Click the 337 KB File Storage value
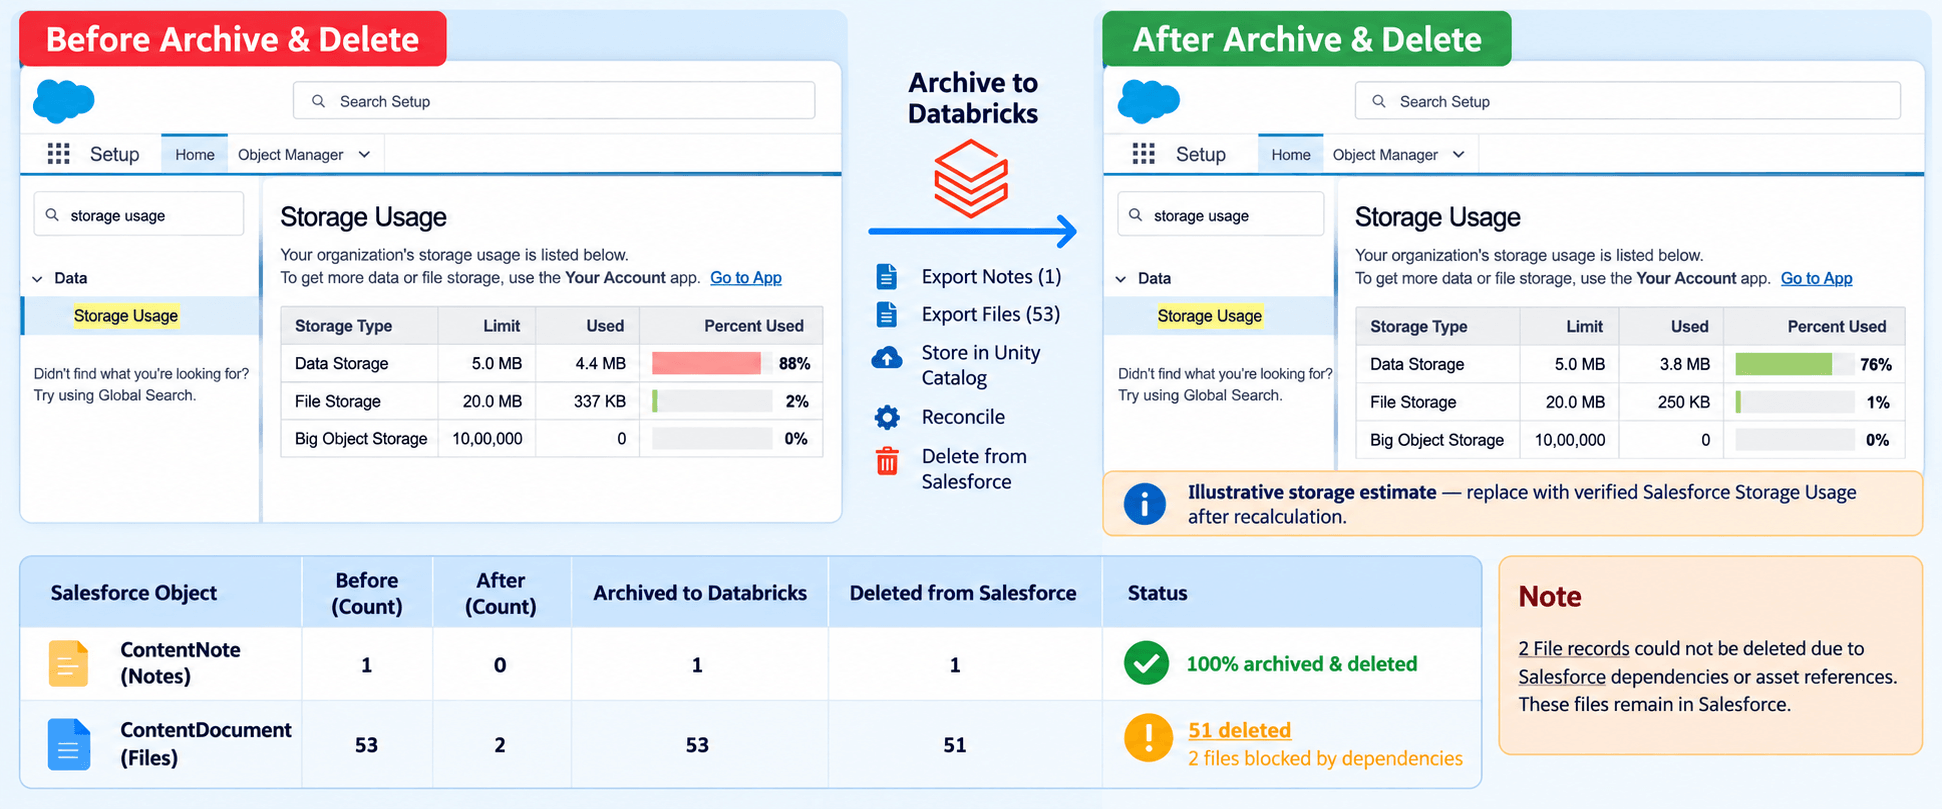1942x809 pixels. tap(600, 401)
